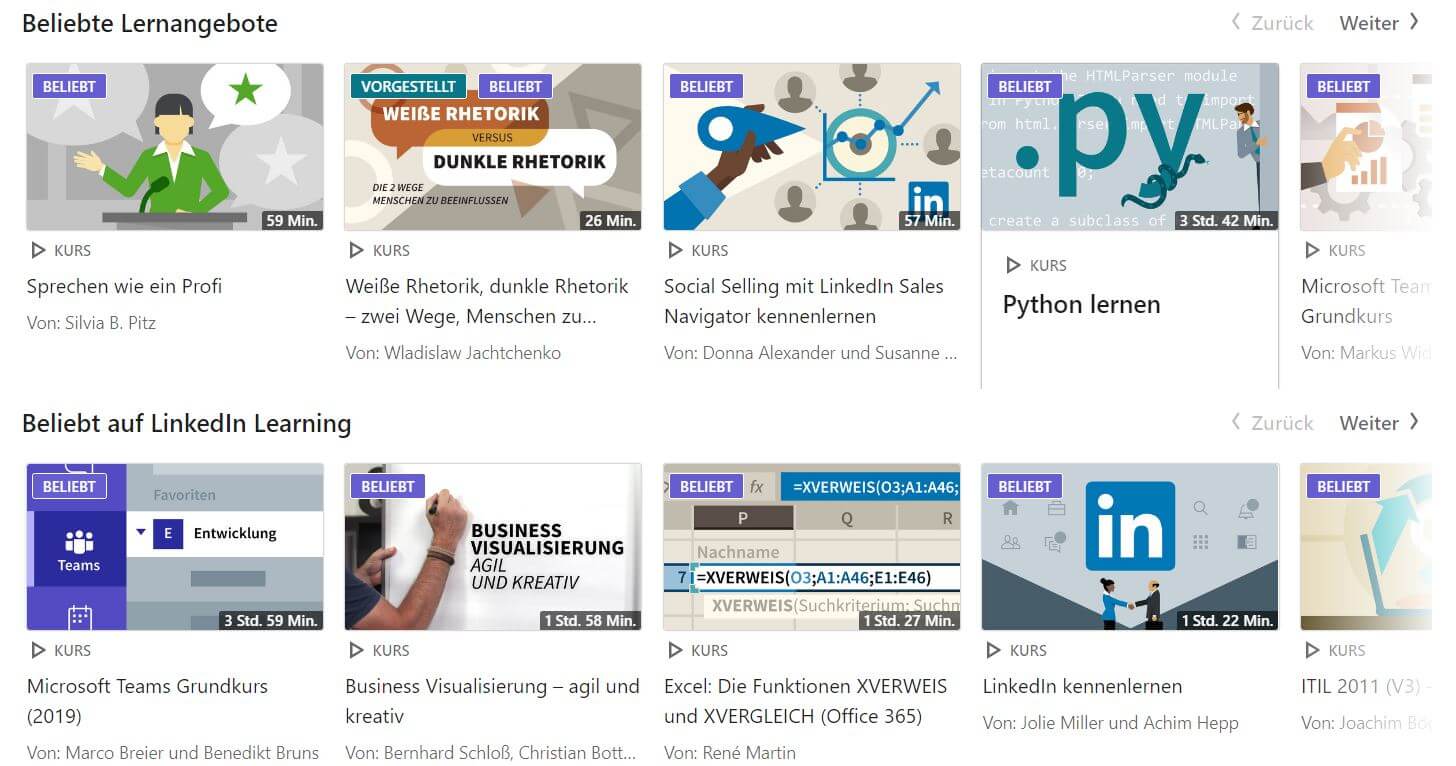Screen dimensions: 1456x766
Task: Click the KURS play icon above LinkedIn kennenlernen
Action: pos(993,650)
